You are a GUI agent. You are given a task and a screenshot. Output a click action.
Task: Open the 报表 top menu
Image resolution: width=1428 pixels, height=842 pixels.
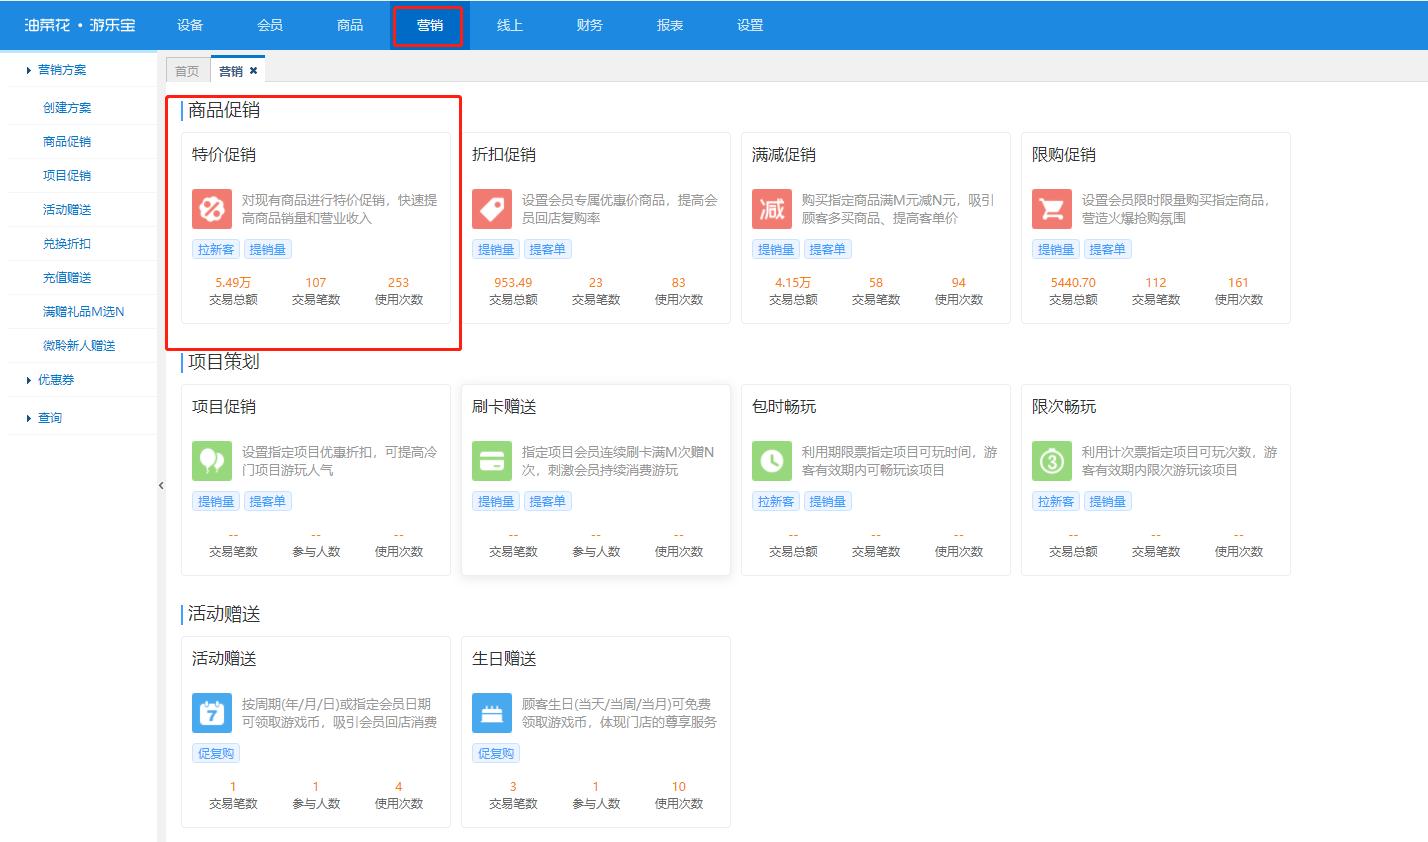point(670,25)
